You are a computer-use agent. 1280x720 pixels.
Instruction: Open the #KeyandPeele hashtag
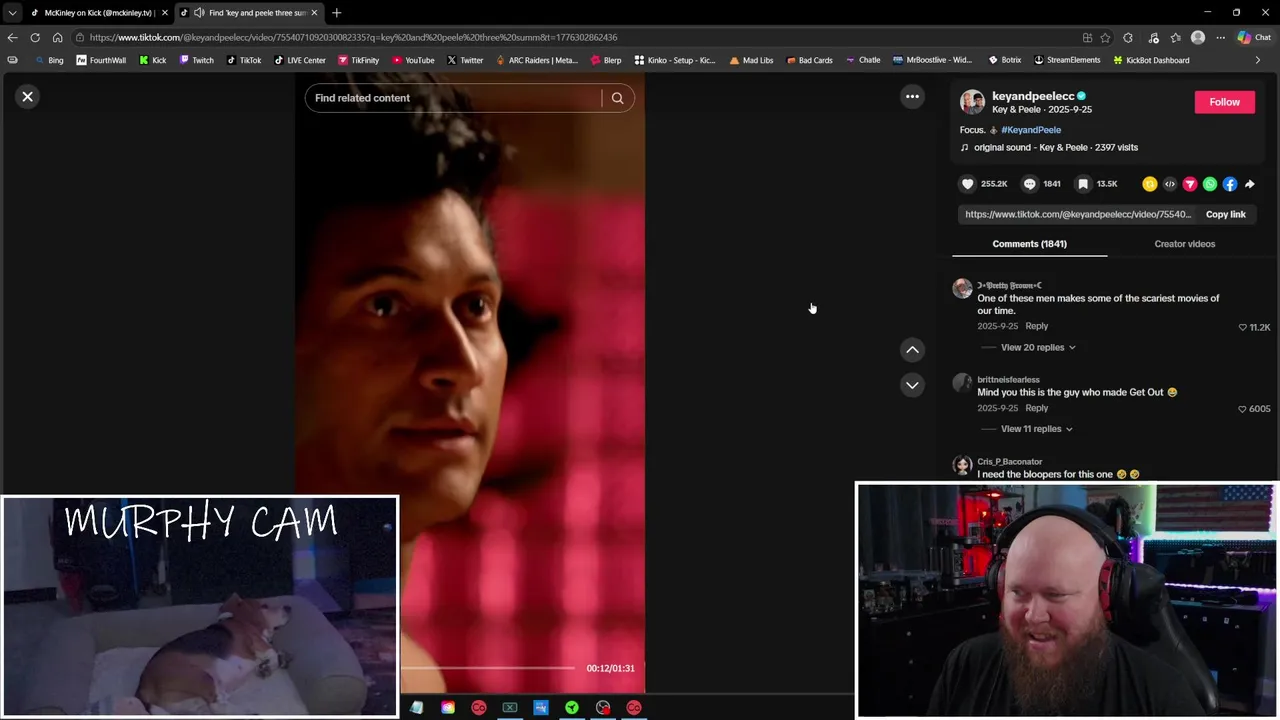point(1031,130)
